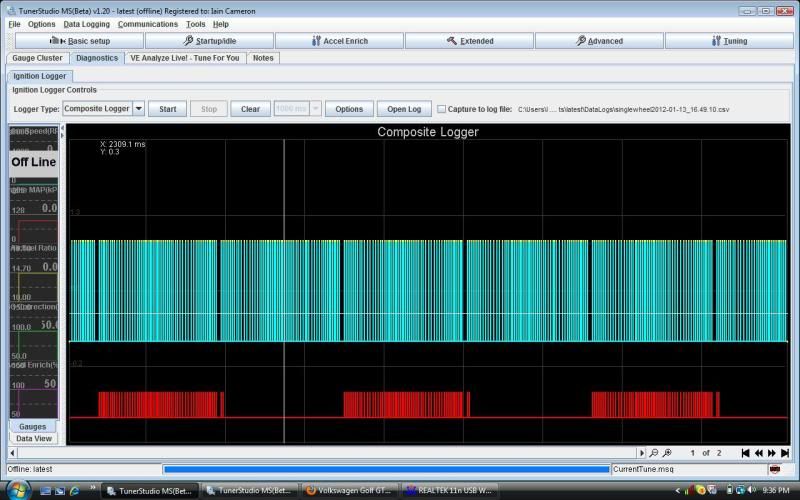Screen dimensions: 800x500
Task: Enable Capture to log file checkbox
Action: (x=441, y=109)
